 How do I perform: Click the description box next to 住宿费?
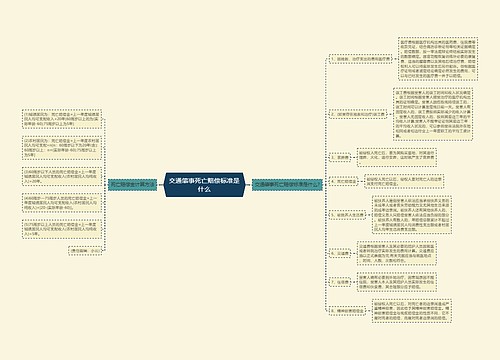pyautogui.click(x=397, y=282)
